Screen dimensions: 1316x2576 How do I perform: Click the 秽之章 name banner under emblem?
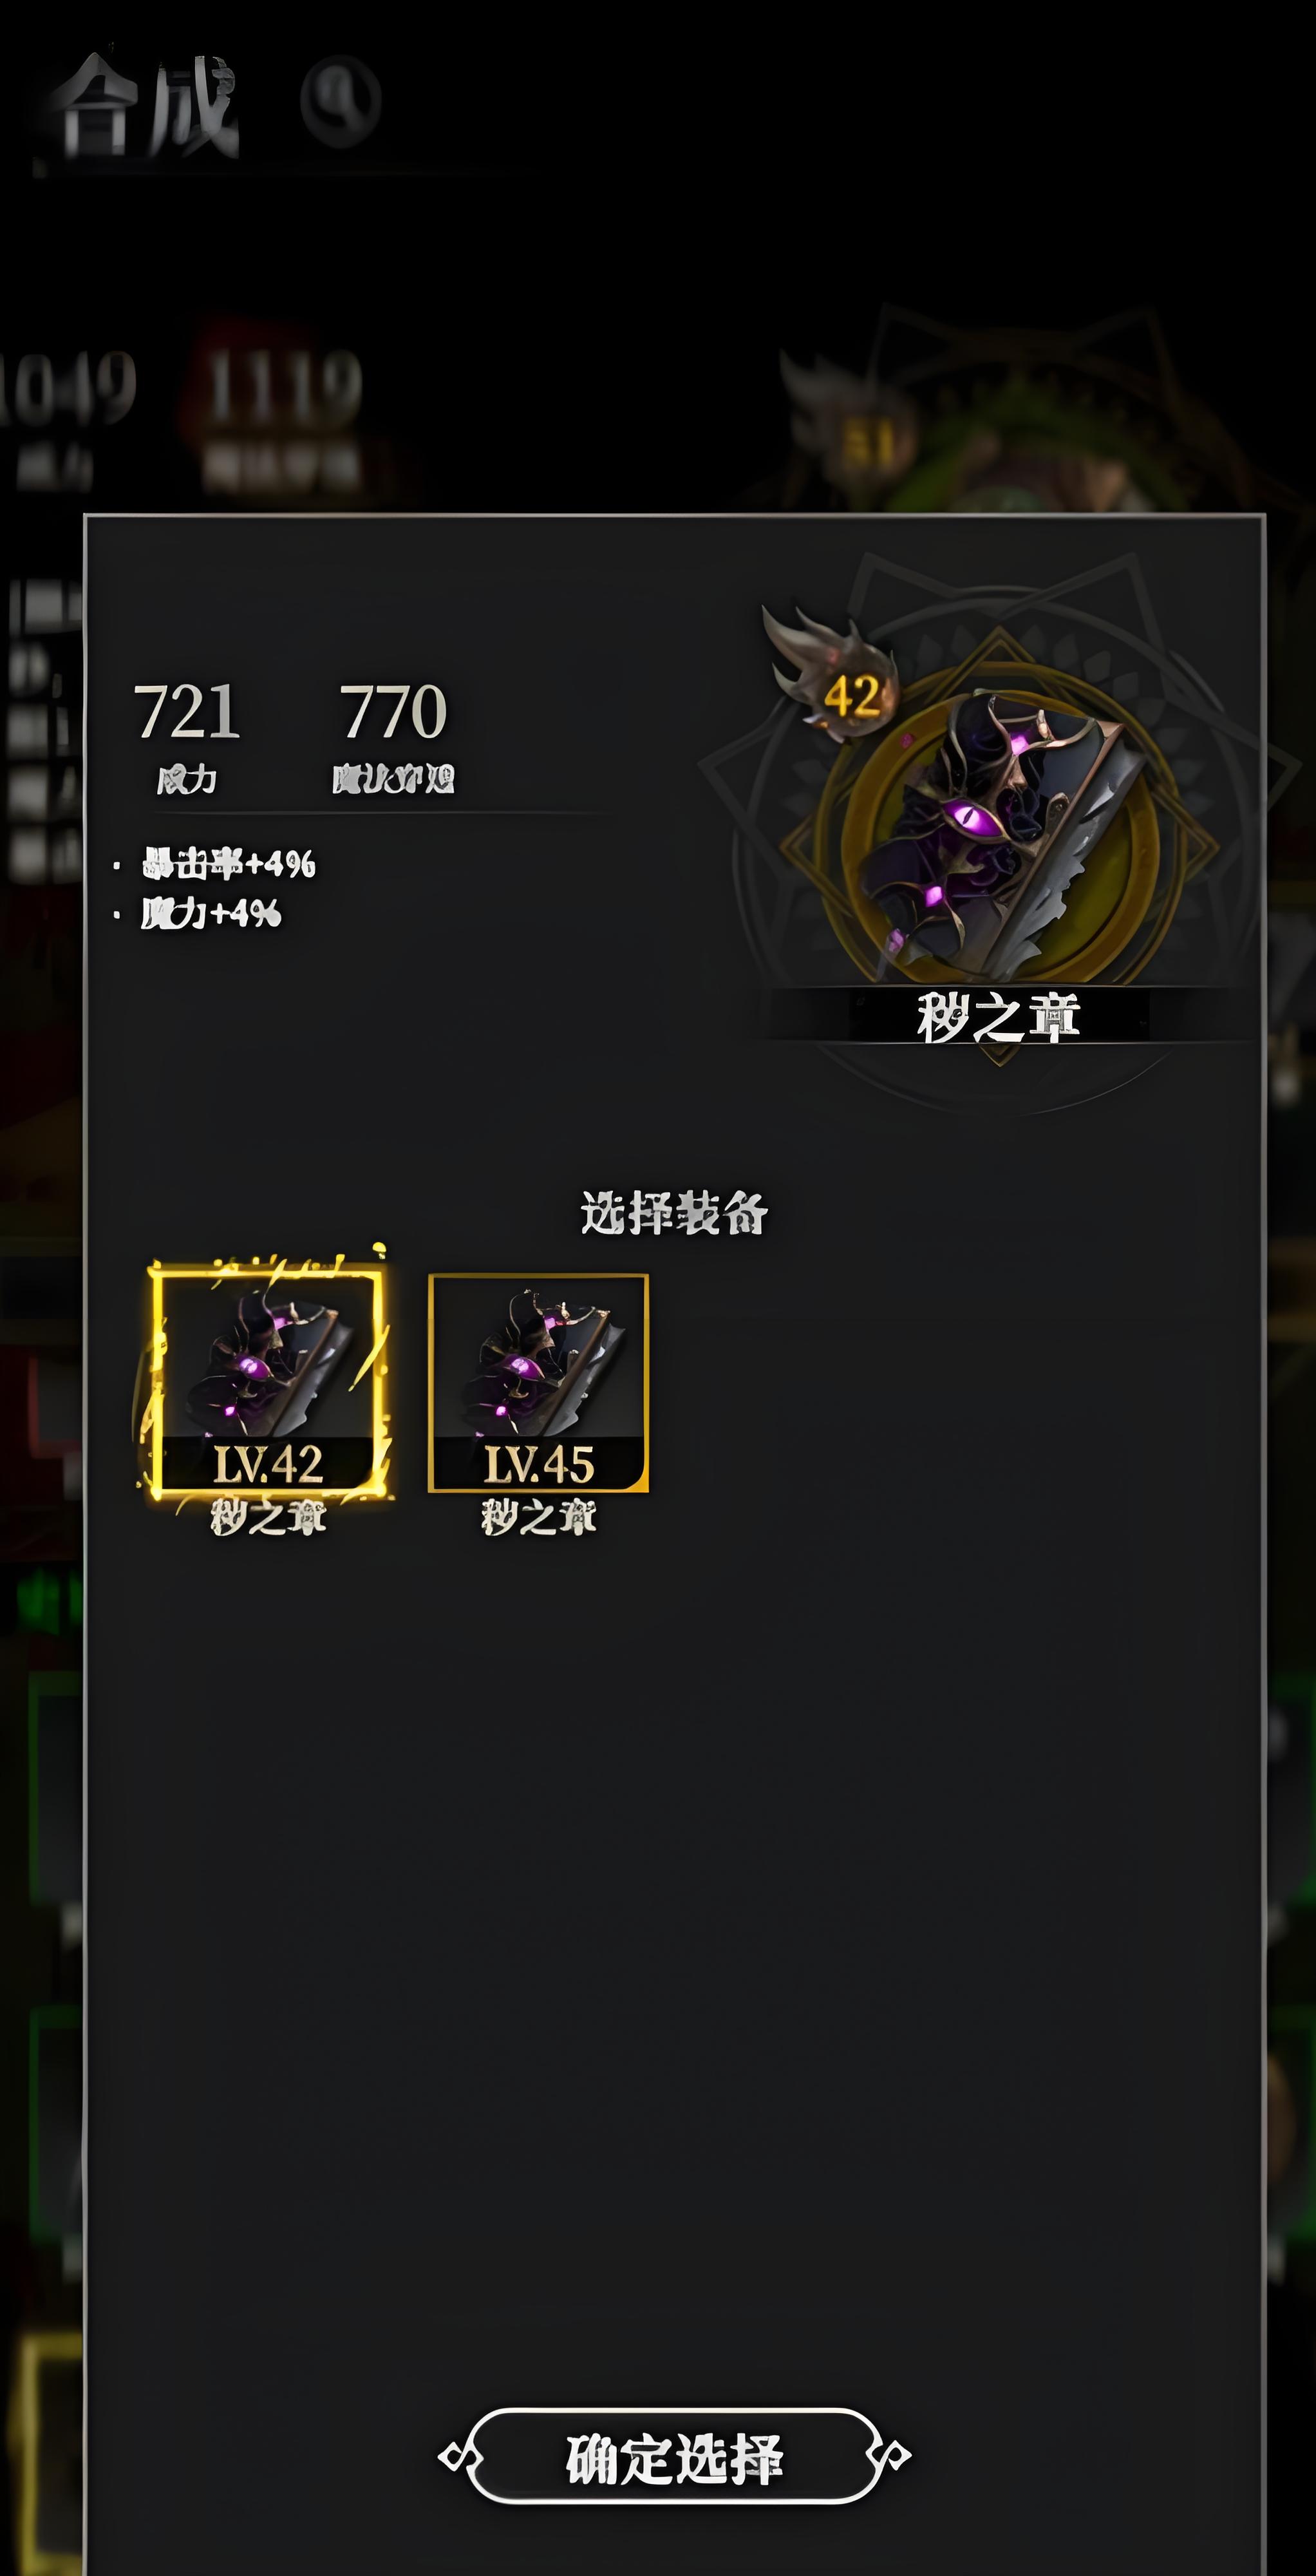point(999,1017)
